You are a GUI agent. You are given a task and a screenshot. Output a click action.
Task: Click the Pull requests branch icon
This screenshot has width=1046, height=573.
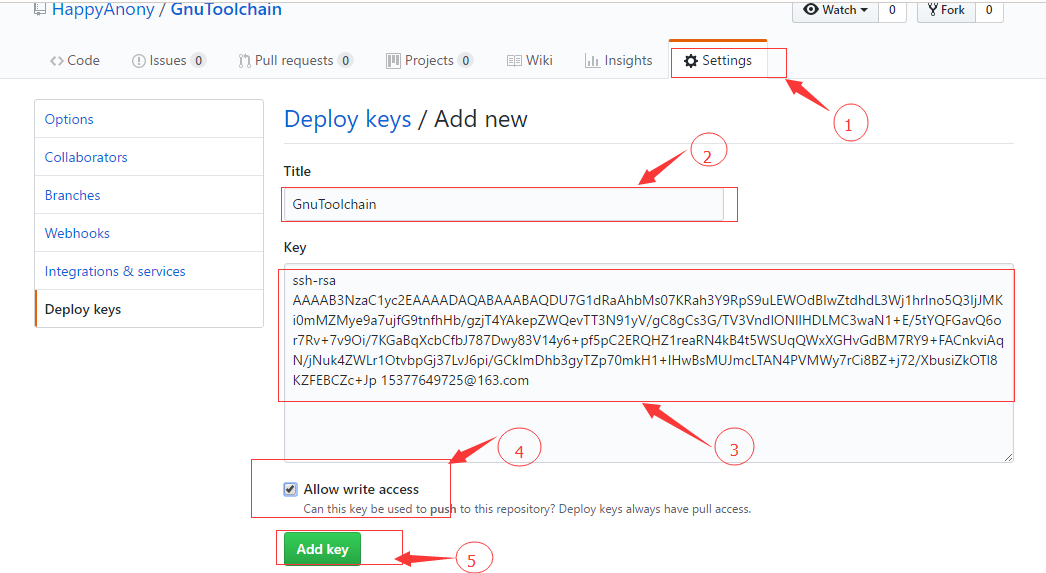[x=244, y=61]
